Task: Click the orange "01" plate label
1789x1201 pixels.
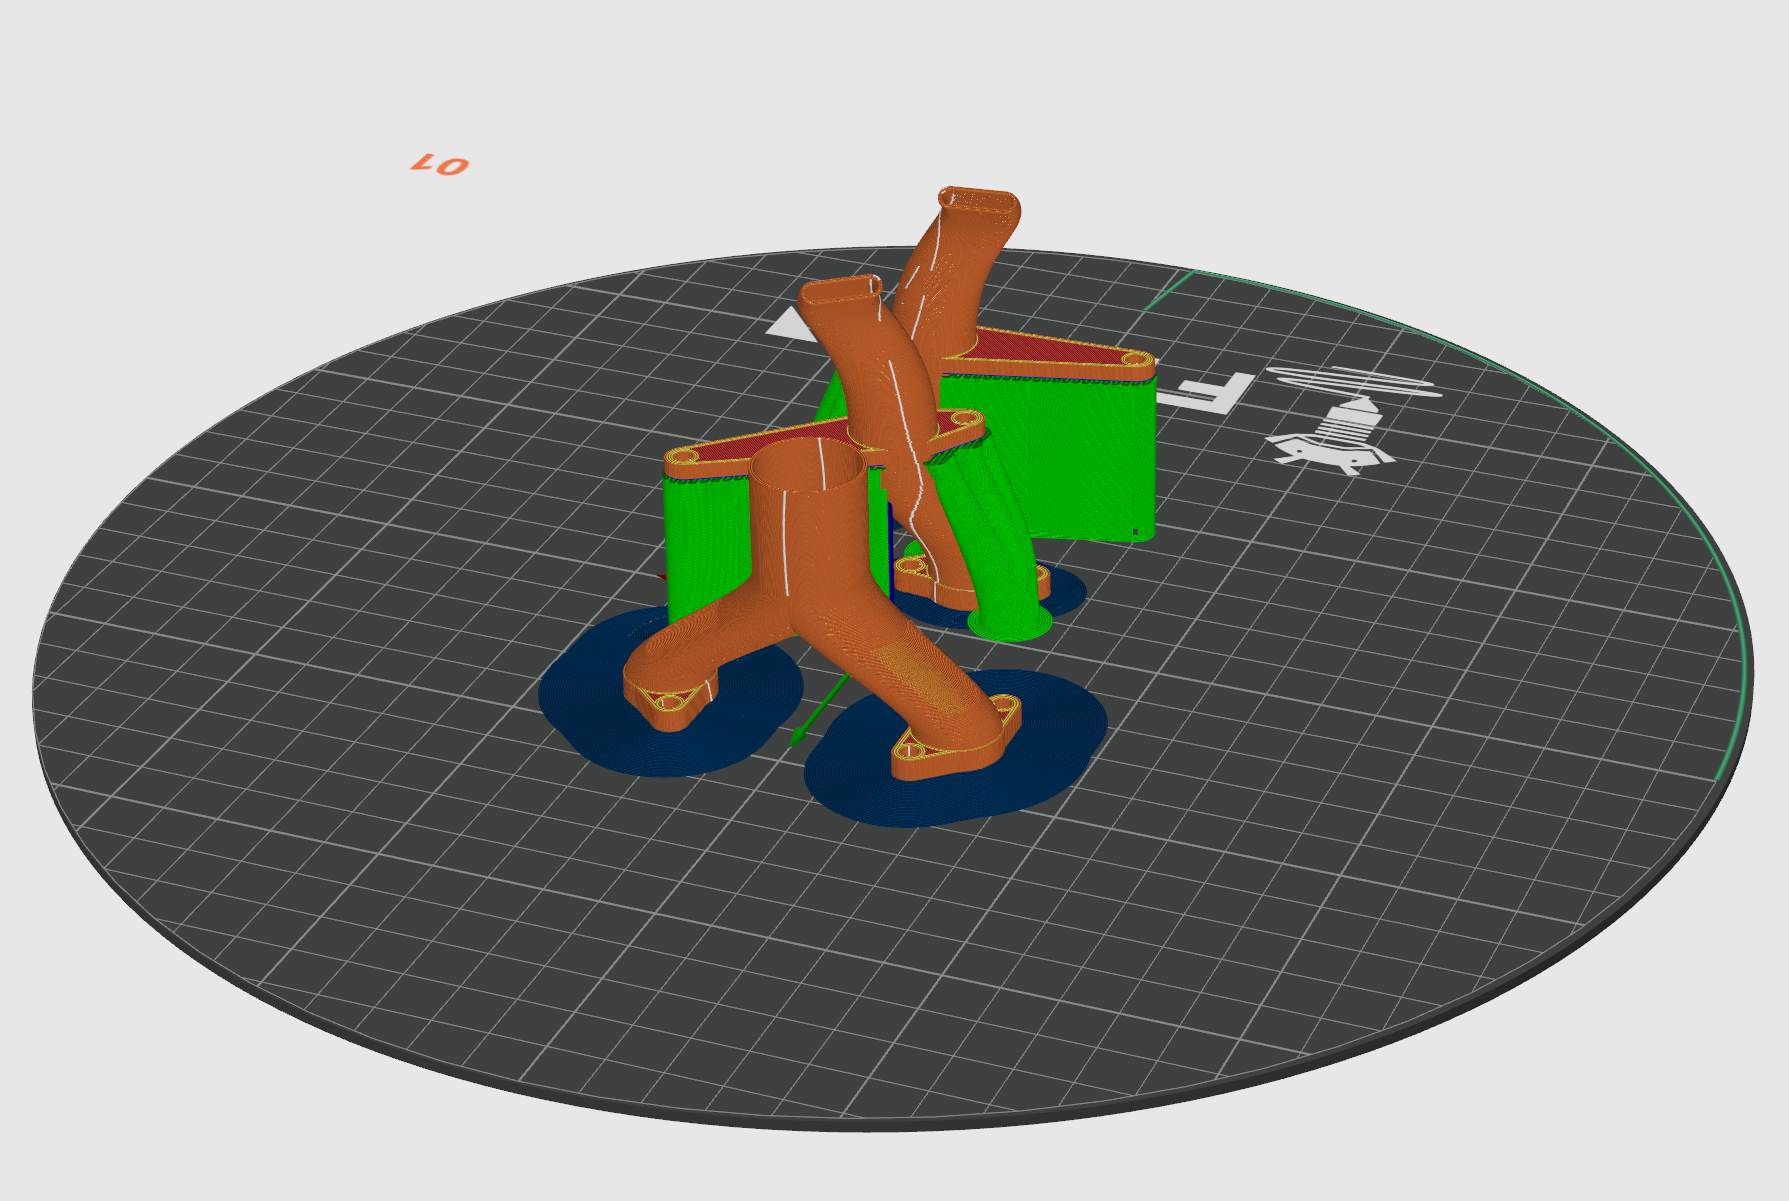Action: pyautogui.click(x=440, y=164)
